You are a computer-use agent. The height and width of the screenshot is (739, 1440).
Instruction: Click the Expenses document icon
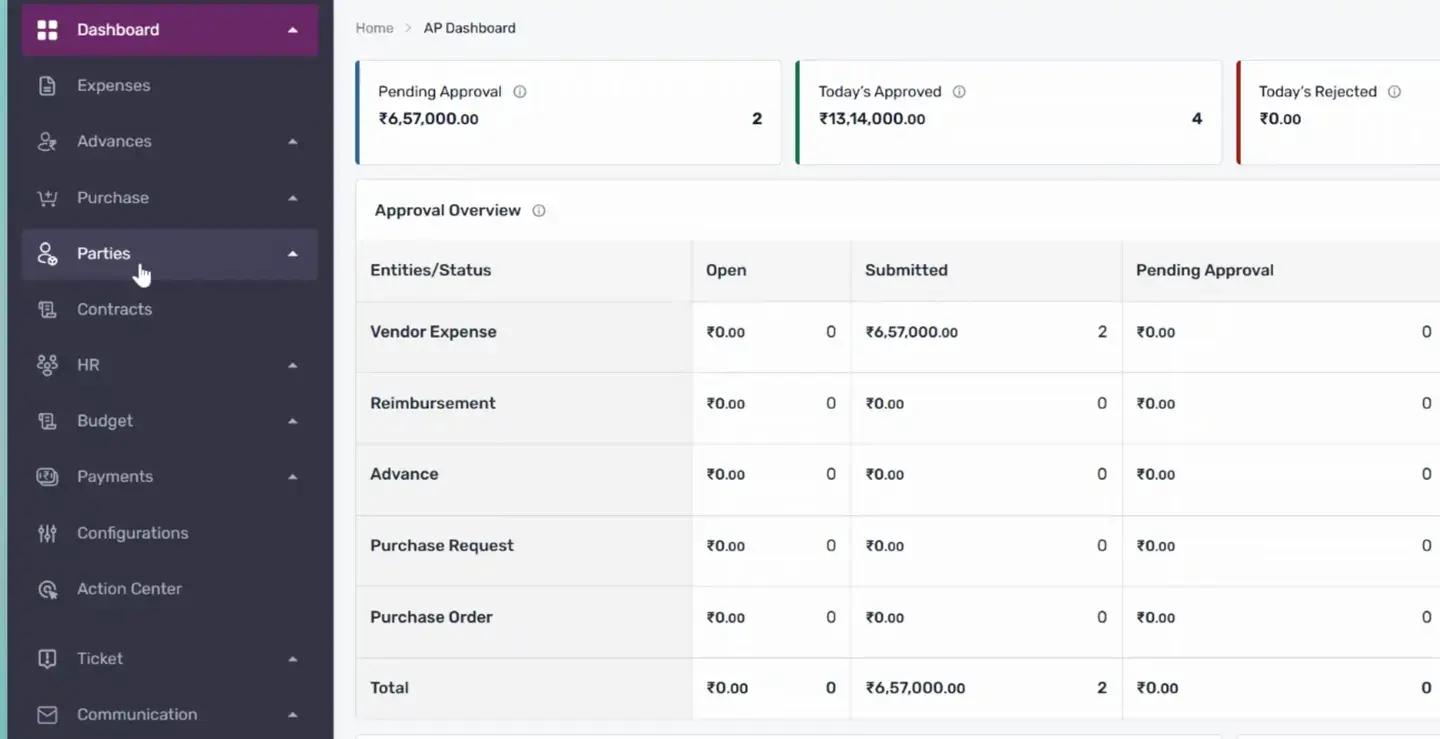click(x=47, y=86)
